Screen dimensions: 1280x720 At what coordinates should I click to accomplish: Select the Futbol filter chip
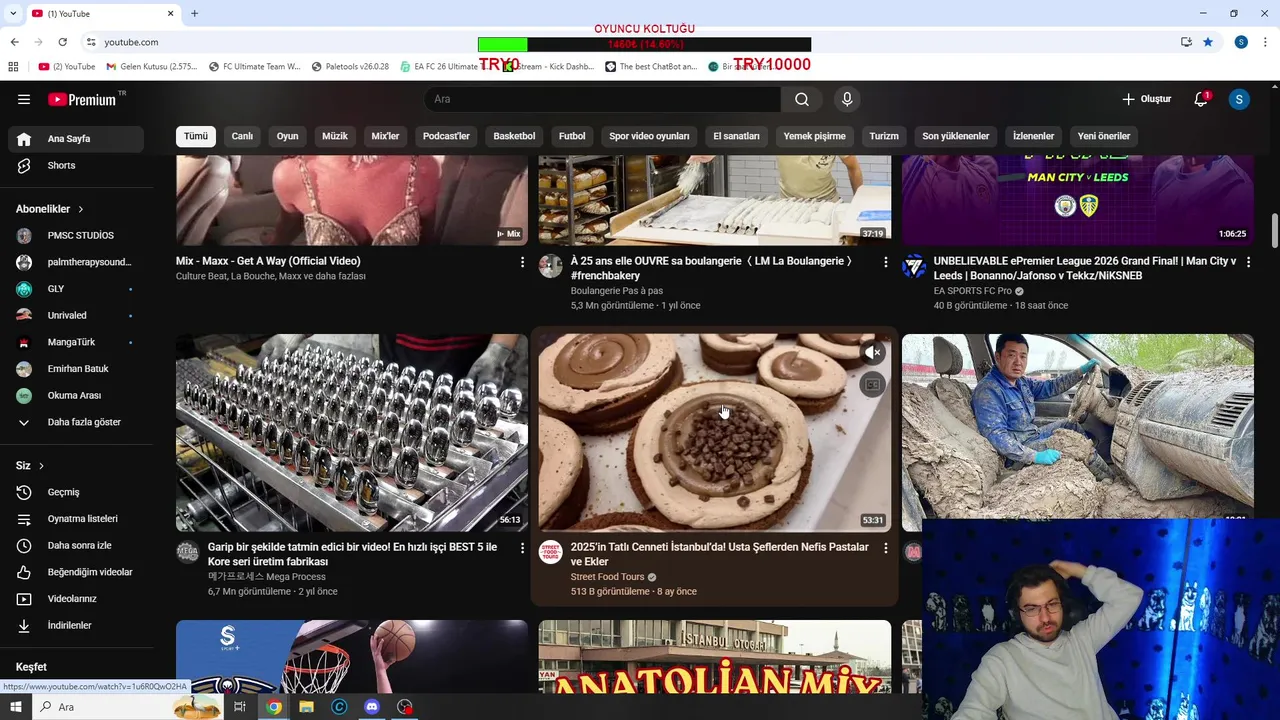[x=572, y=136]
